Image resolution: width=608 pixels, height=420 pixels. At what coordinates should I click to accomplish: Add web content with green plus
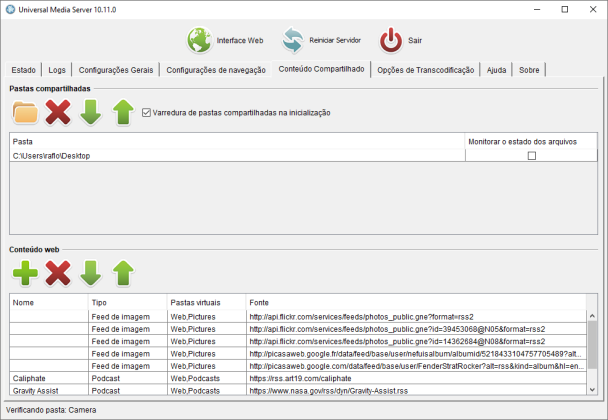(25, 273)
